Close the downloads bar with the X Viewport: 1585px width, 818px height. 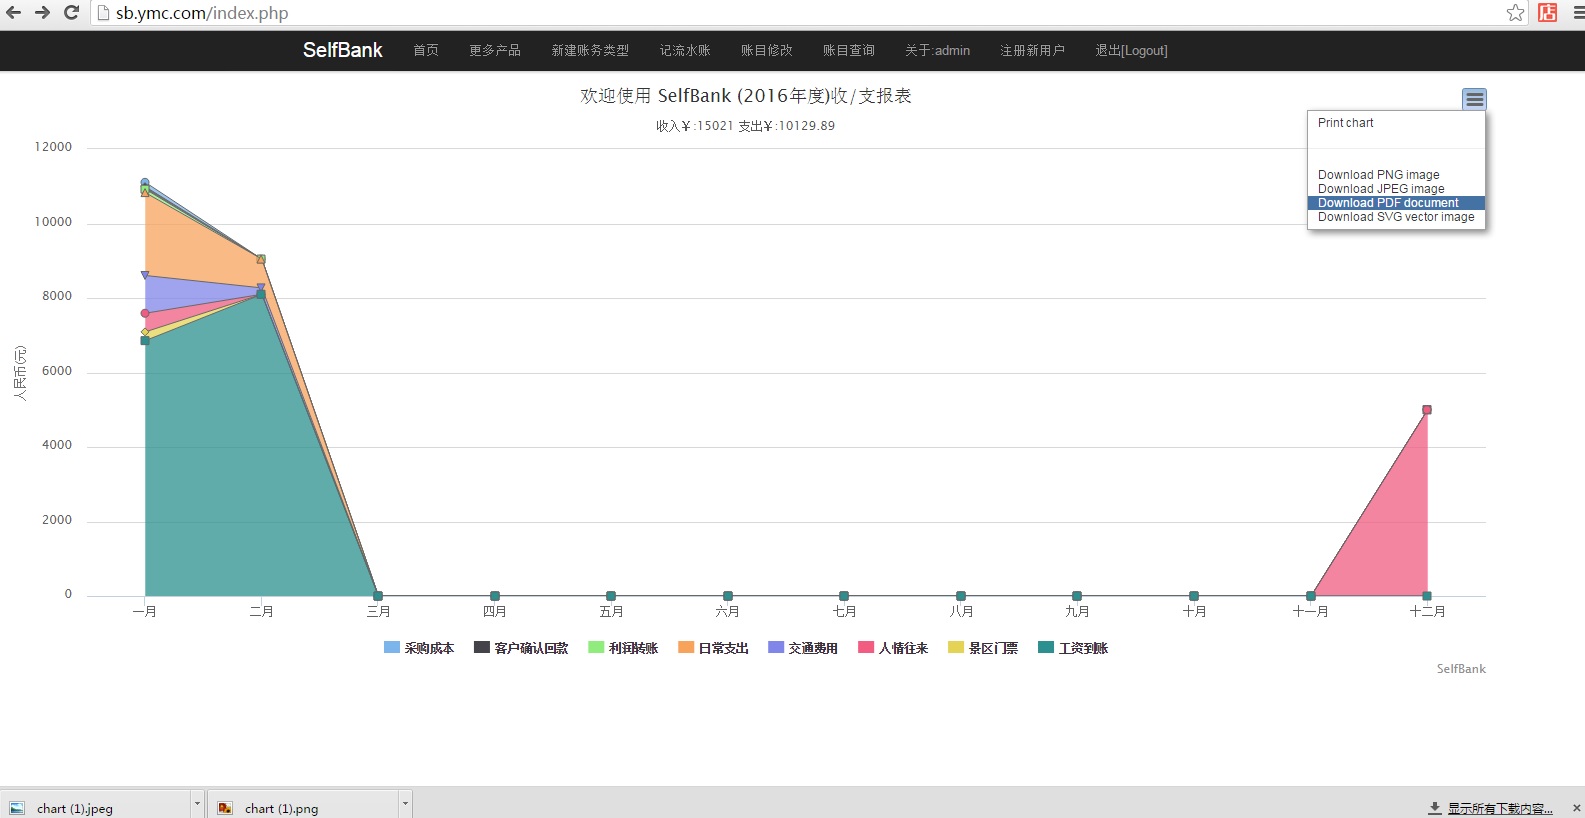point(1576,808)
